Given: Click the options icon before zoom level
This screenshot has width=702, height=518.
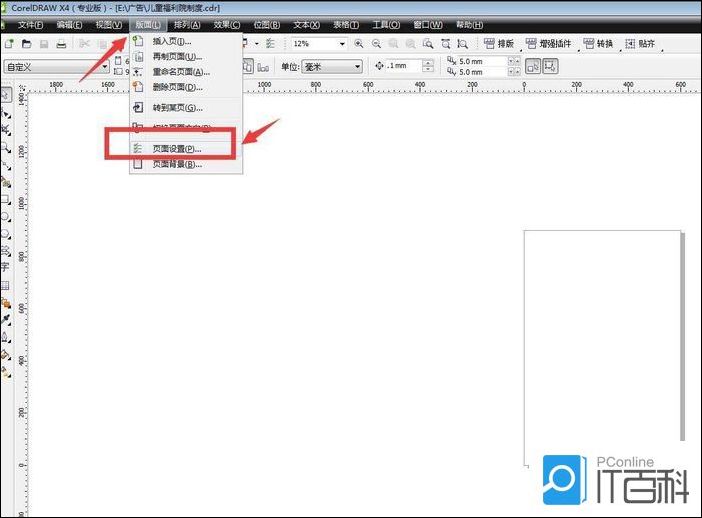Looking at the screenshot, I should [x=270, y=43].
